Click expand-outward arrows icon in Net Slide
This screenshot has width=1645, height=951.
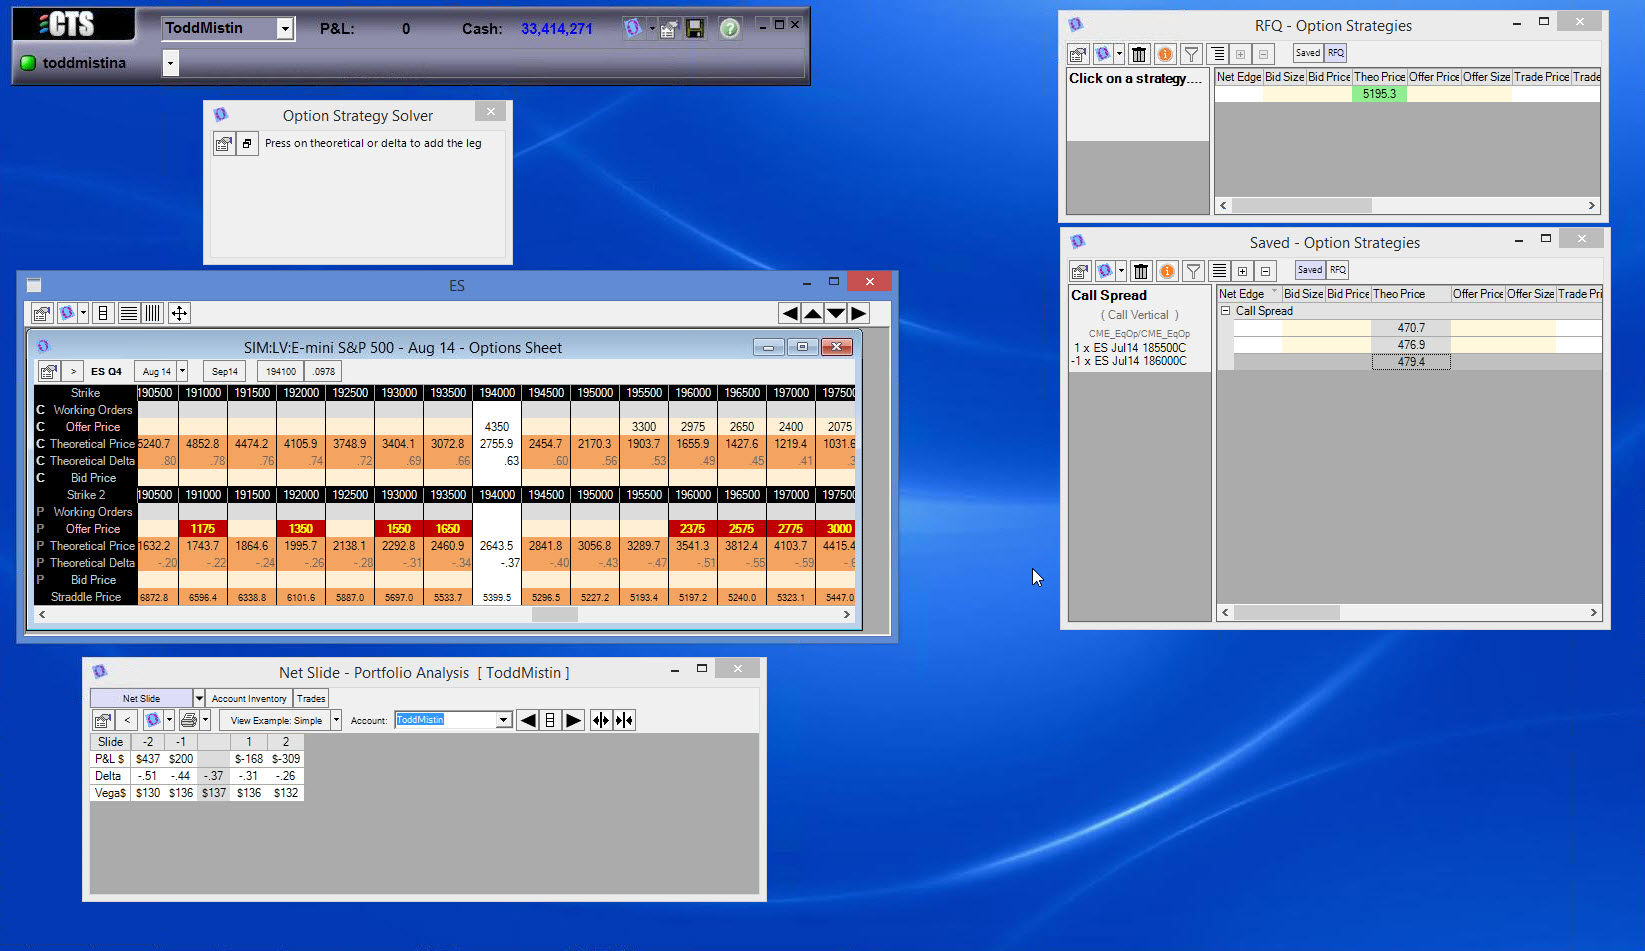point(601,720)
